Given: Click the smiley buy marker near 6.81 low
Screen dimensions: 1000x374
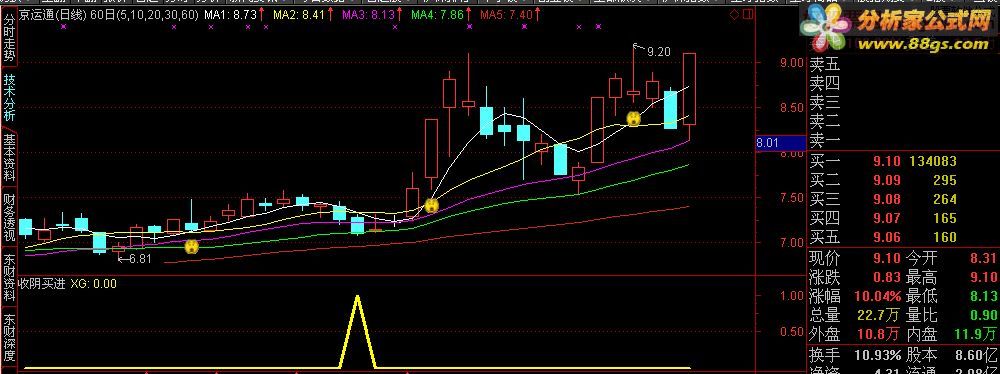Looking at the screenshot, I should 191,247.
